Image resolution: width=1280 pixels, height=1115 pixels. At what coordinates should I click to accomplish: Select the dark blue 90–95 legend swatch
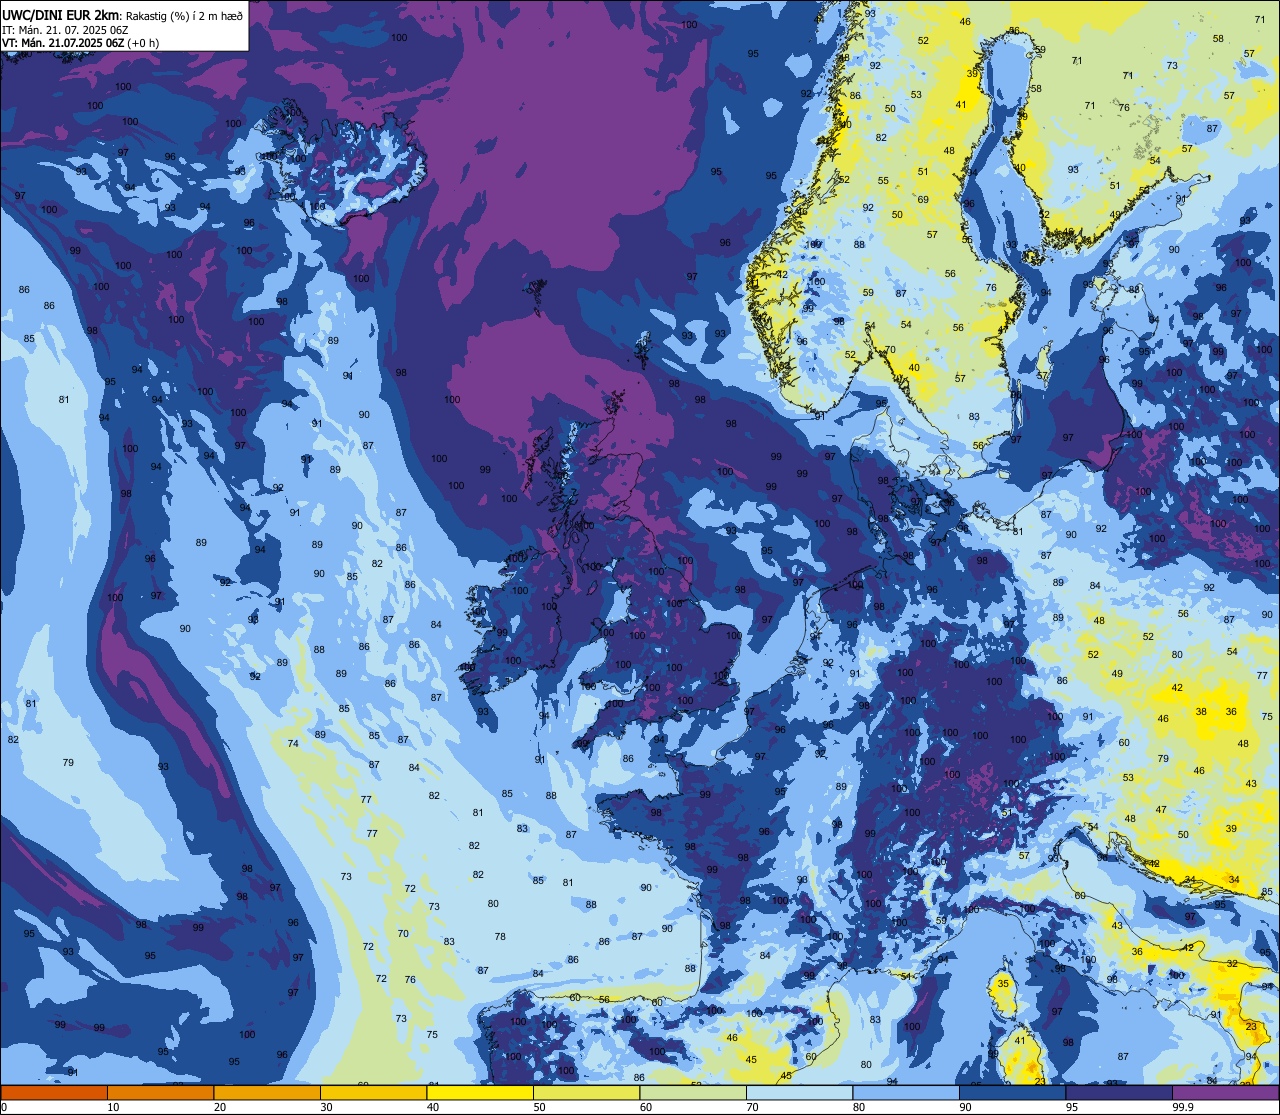click(x=1012, y=1092)
